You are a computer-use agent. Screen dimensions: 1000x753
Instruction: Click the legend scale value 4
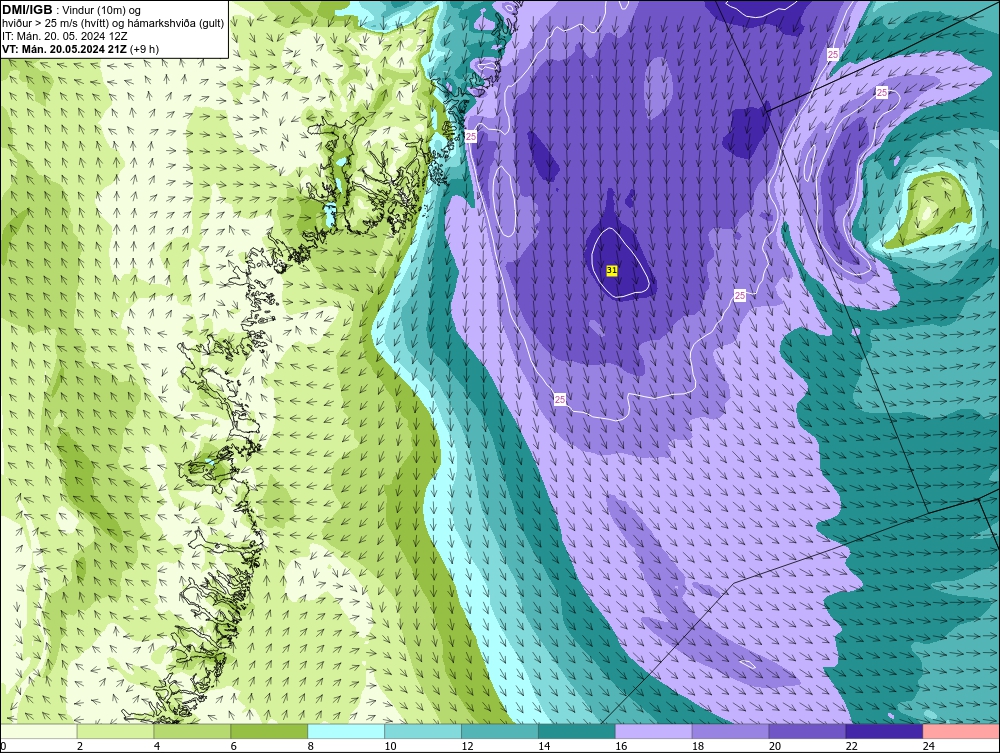(x=157, y=746)
